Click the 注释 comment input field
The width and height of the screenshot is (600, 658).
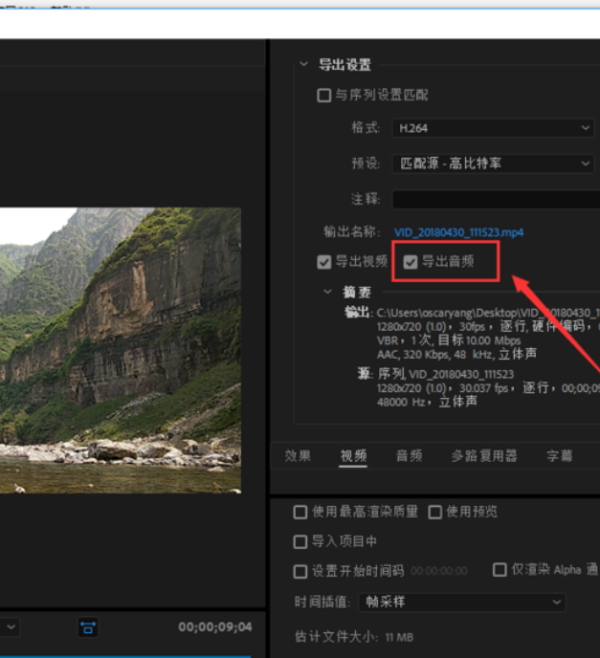[x=496, y=199]
